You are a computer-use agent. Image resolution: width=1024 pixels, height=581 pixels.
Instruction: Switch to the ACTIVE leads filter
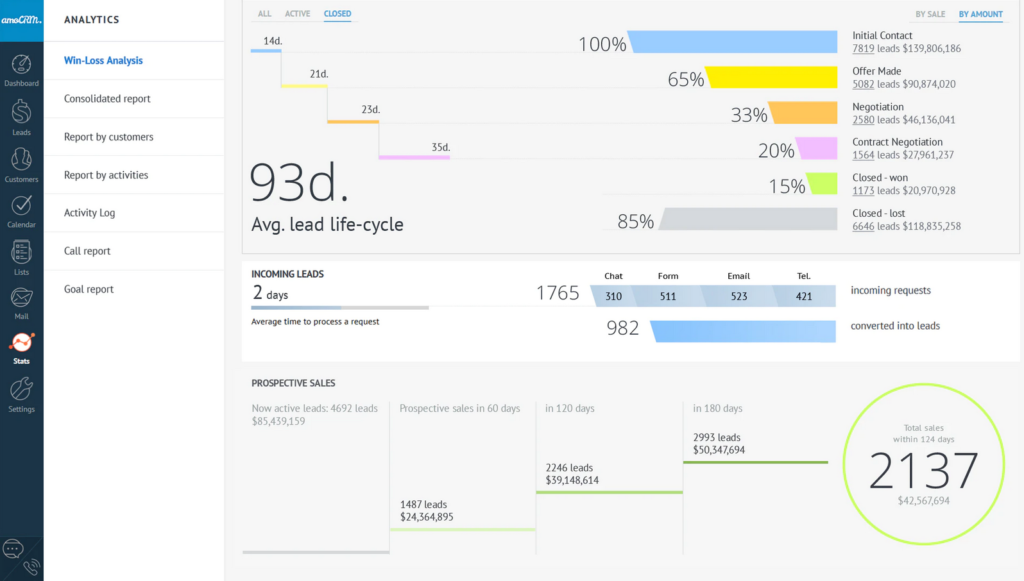tap(297, 13)
